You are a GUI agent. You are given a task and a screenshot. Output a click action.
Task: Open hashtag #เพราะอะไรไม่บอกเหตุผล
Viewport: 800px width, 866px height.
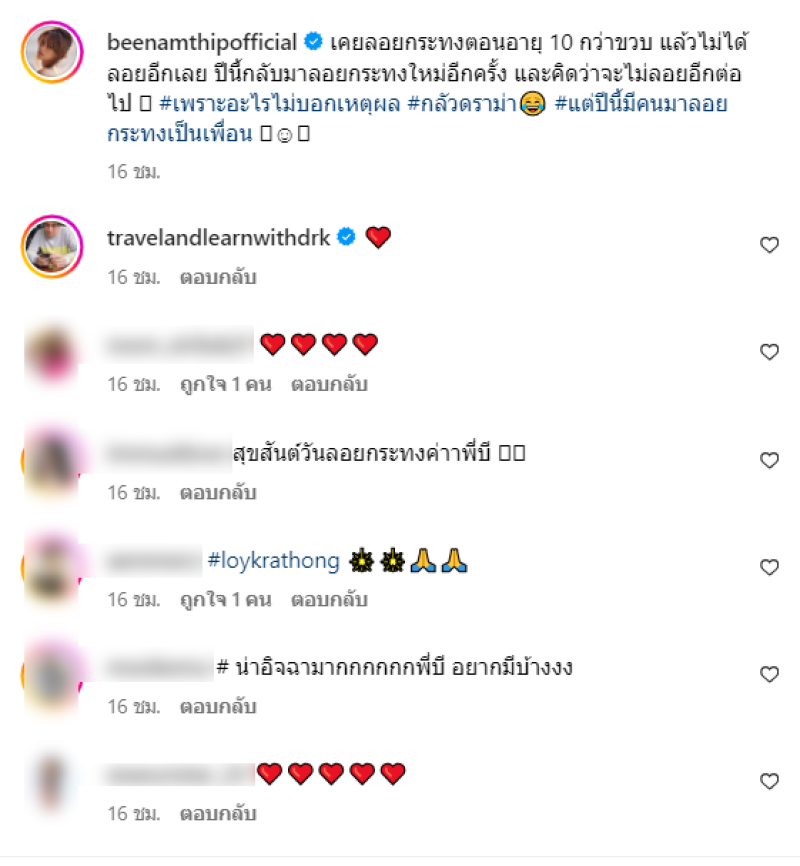(280, 103)
